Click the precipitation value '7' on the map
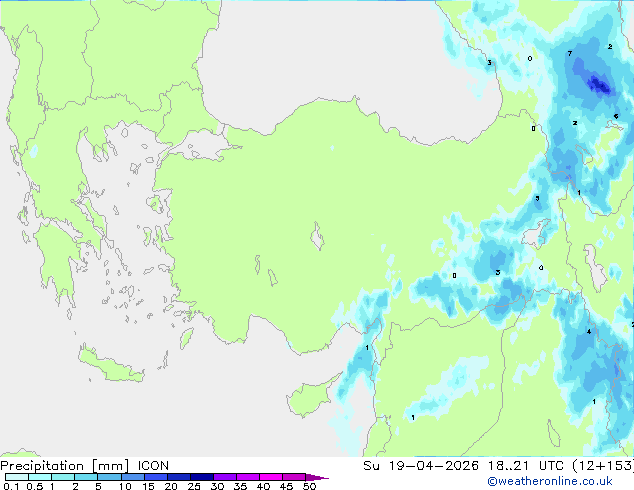634x490 pixels. pos(570,53)
